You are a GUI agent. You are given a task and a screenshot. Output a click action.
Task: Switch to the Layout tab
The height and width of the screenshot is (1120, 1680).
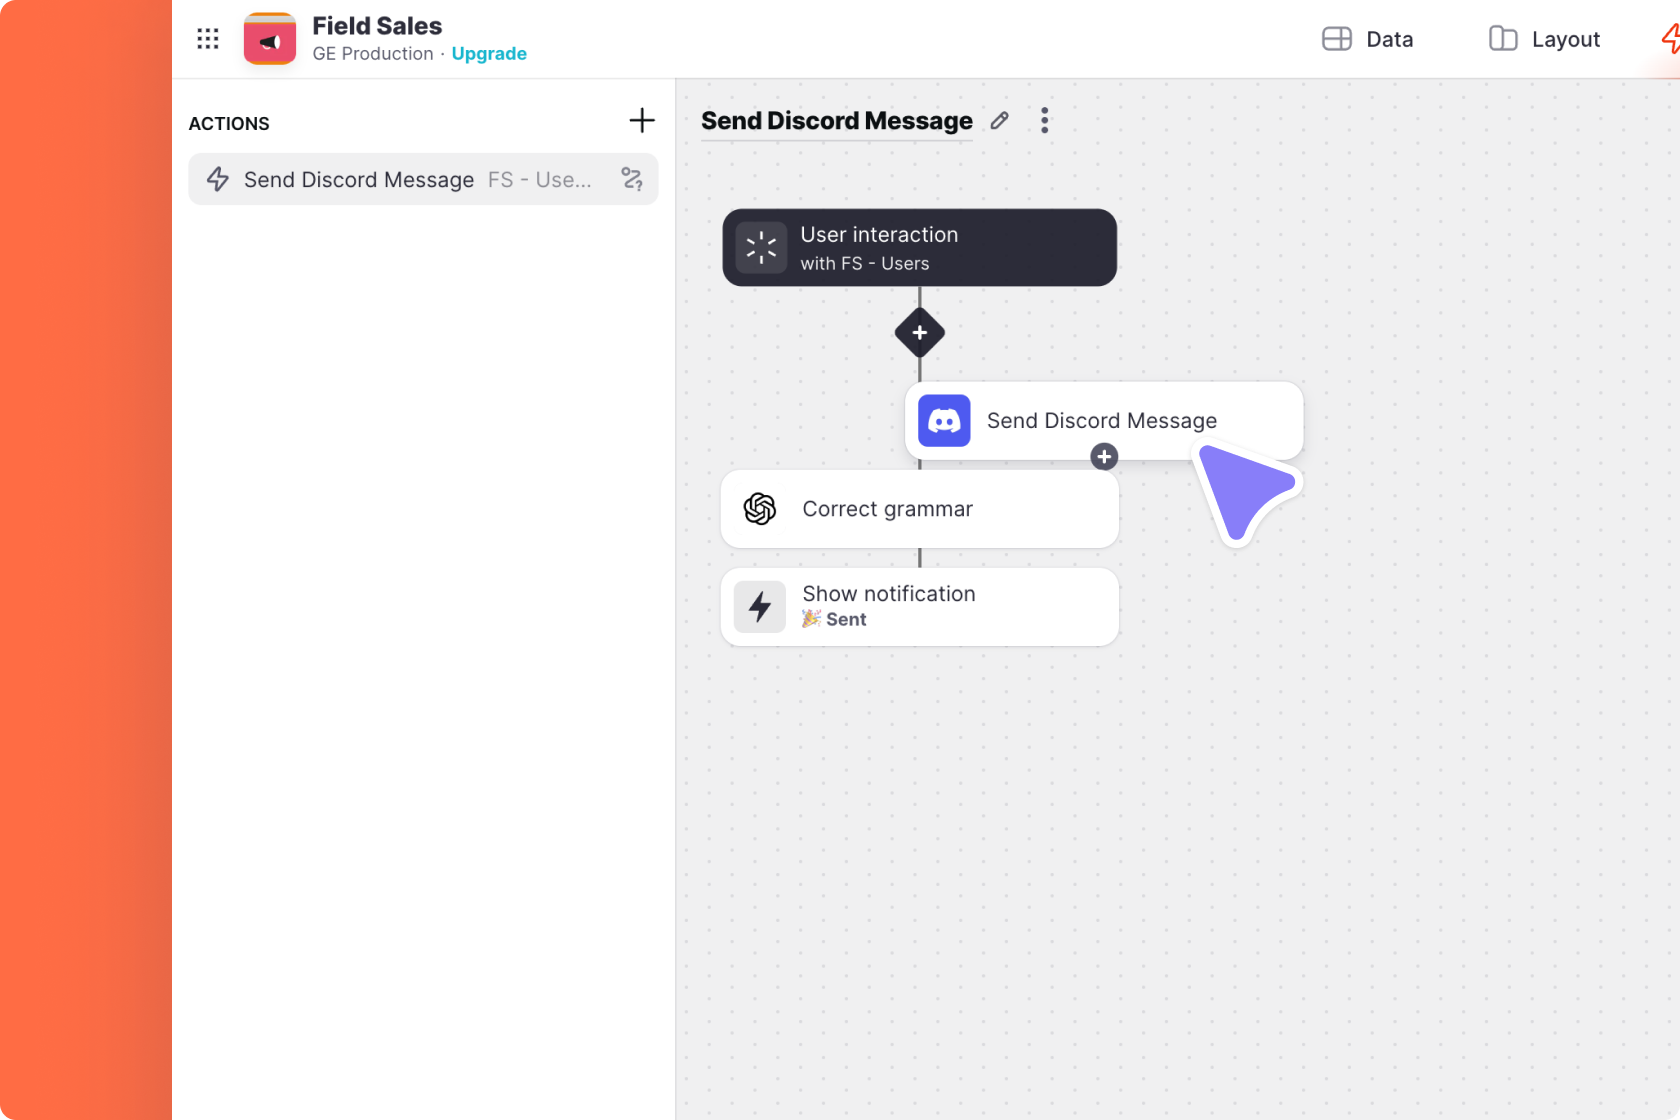tap(1544, 39)
